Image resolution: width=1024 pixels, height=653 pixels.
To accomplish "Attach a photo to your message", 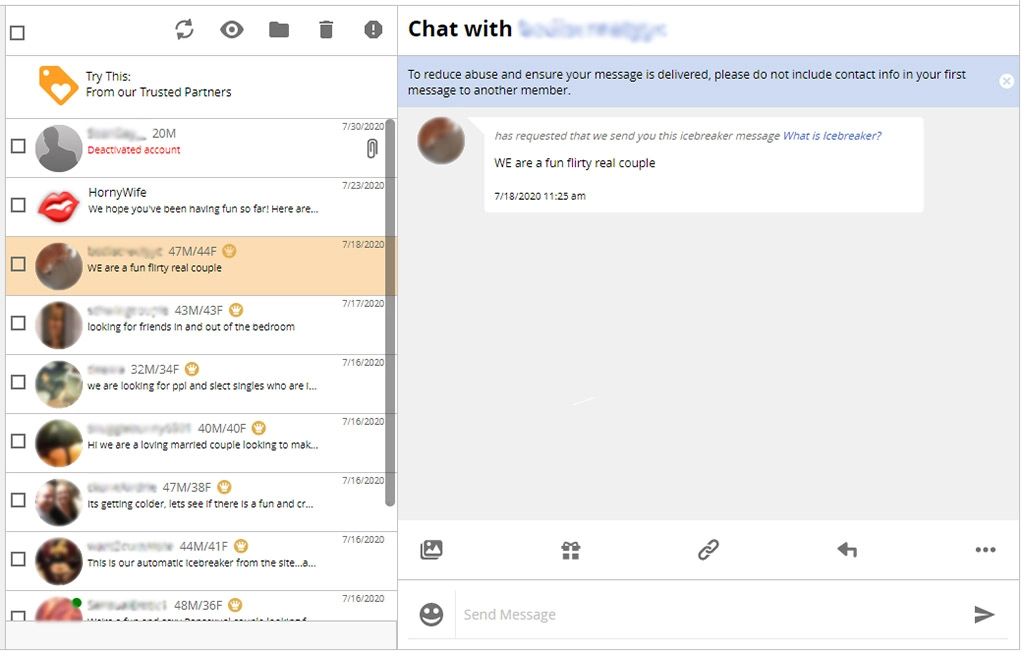I will [x=430, y=549].
